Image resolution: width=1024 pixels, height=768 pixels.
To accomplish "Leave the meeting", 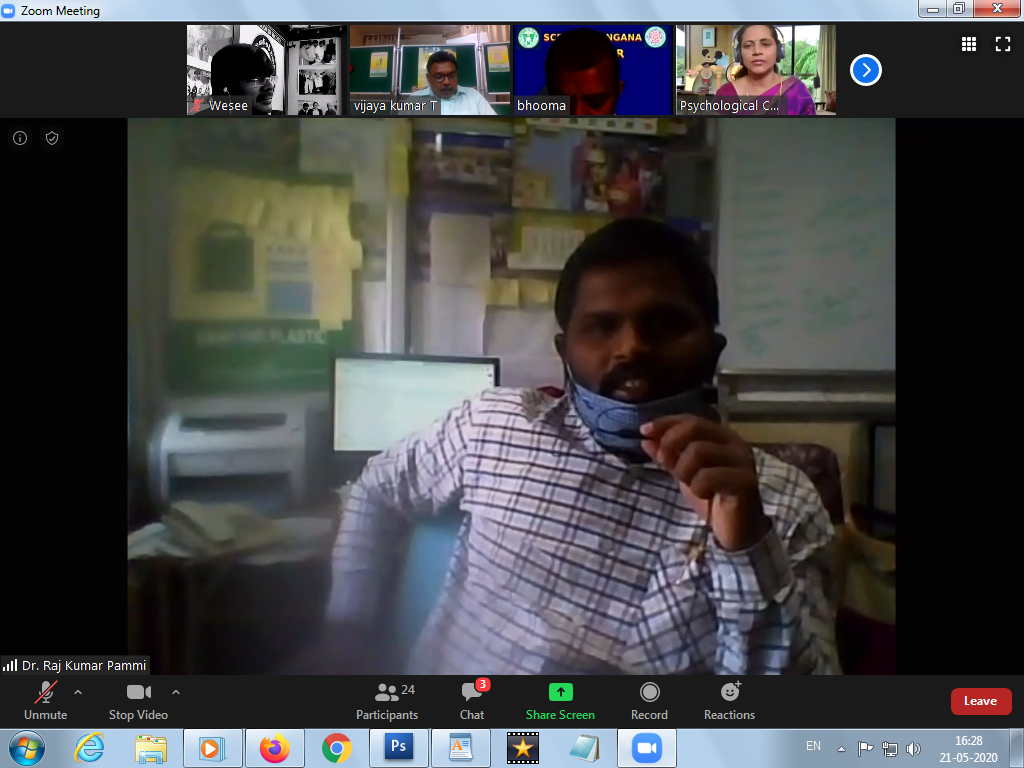I will tap(980, 701).
